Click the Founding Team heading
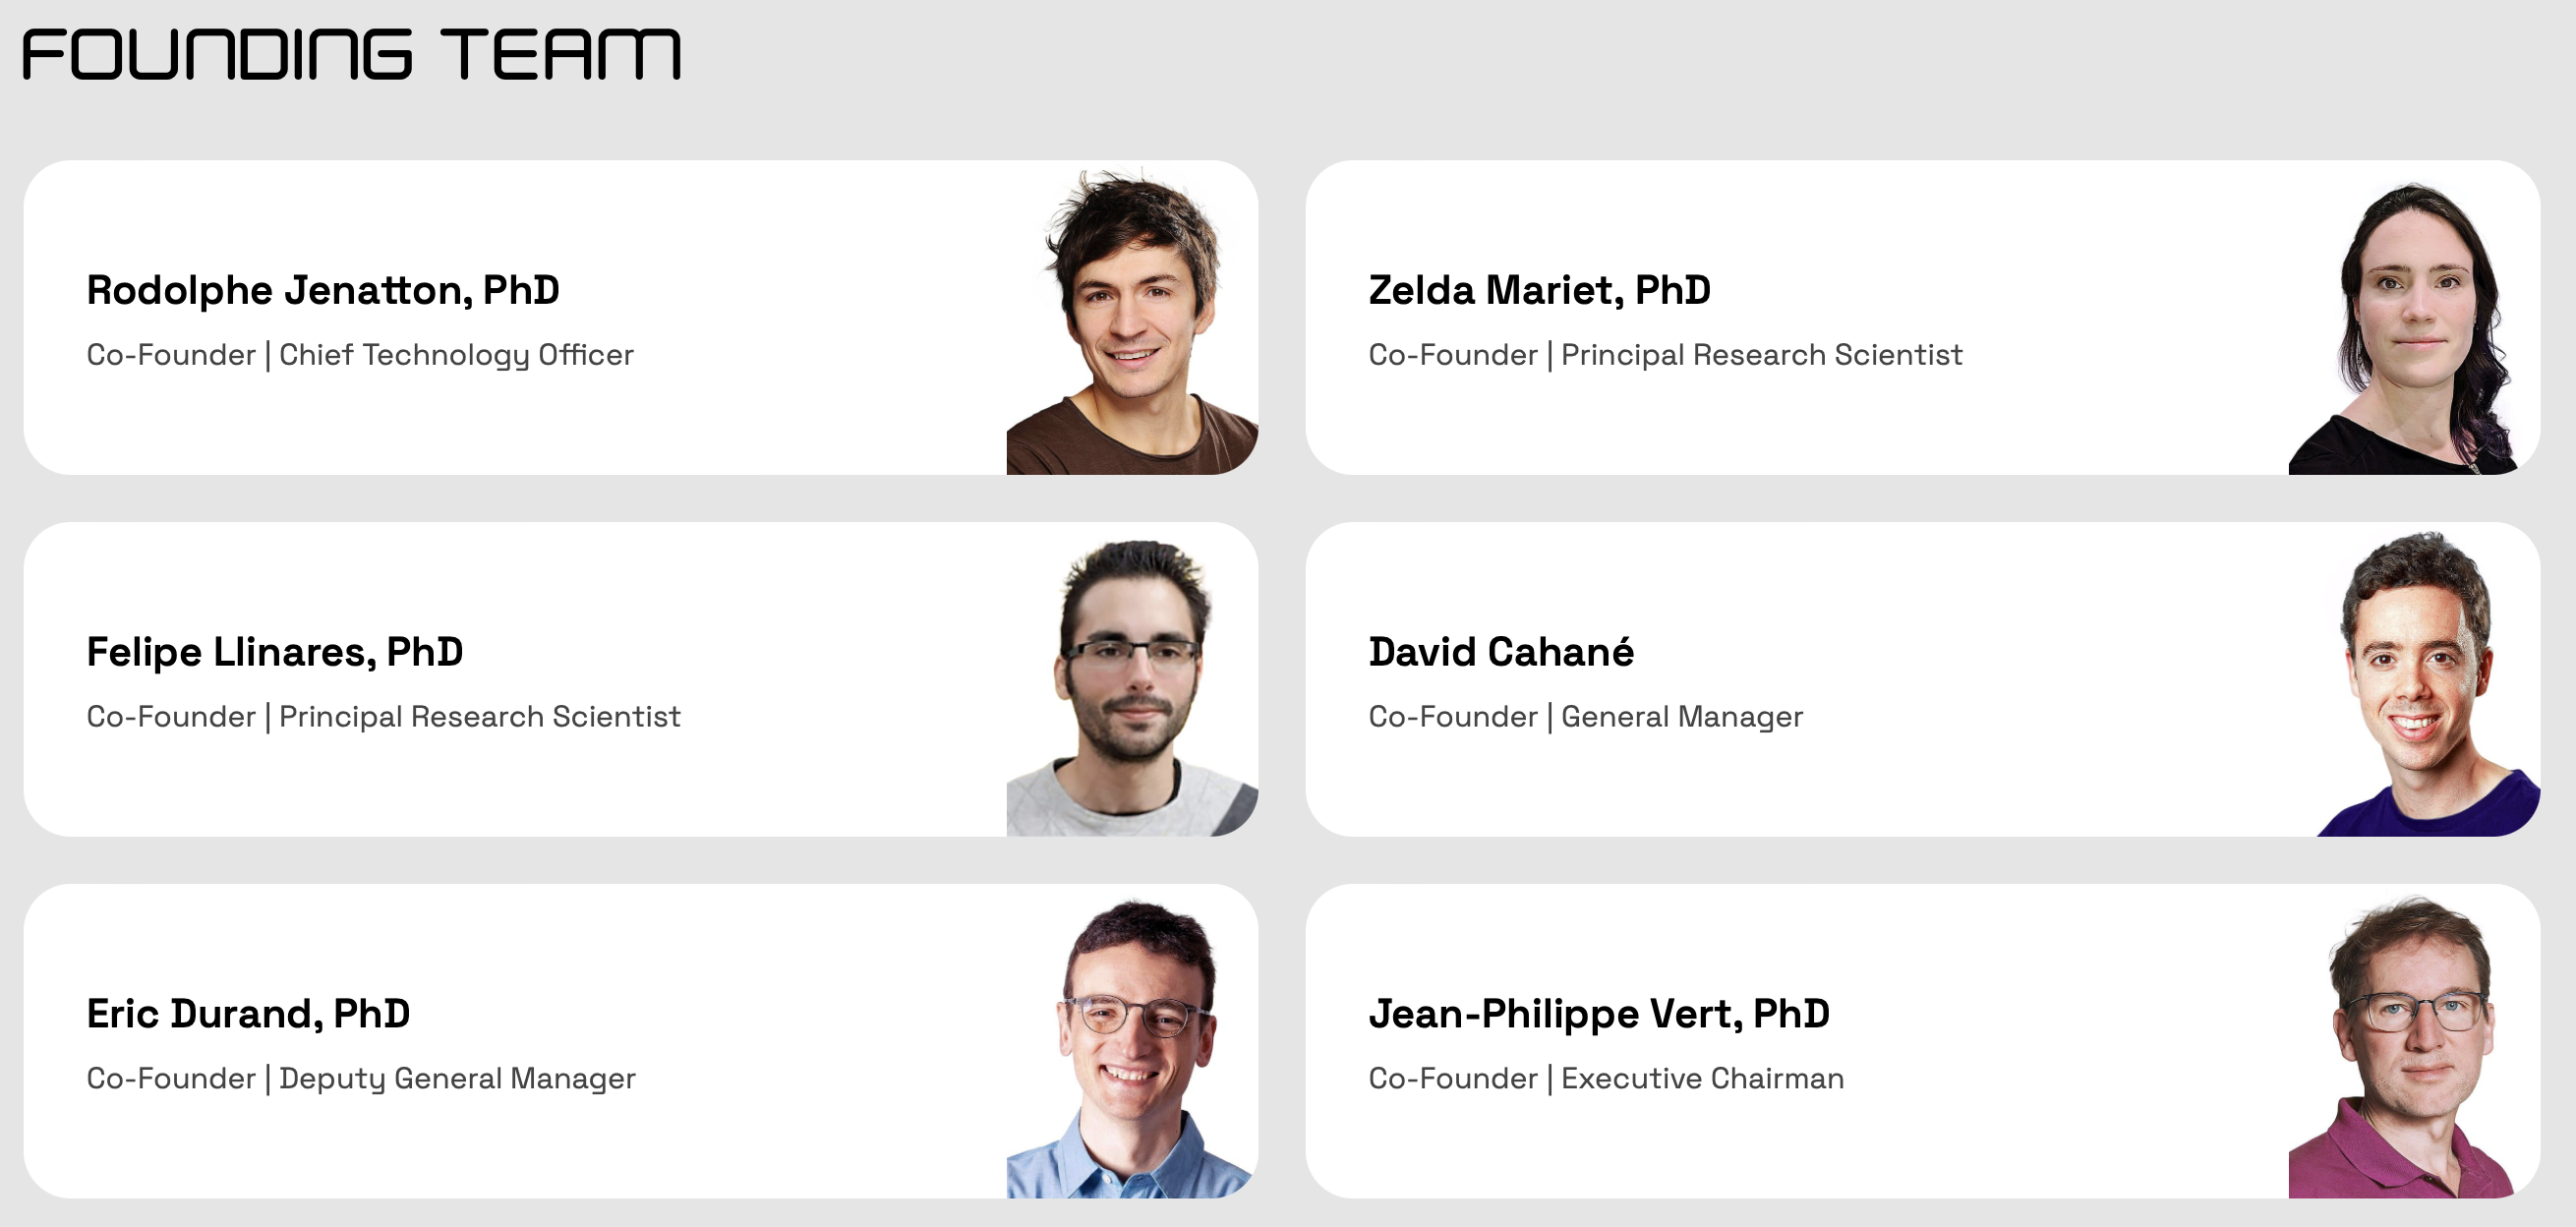This screenshot has width=2576, height=1227. pos(351,54)
